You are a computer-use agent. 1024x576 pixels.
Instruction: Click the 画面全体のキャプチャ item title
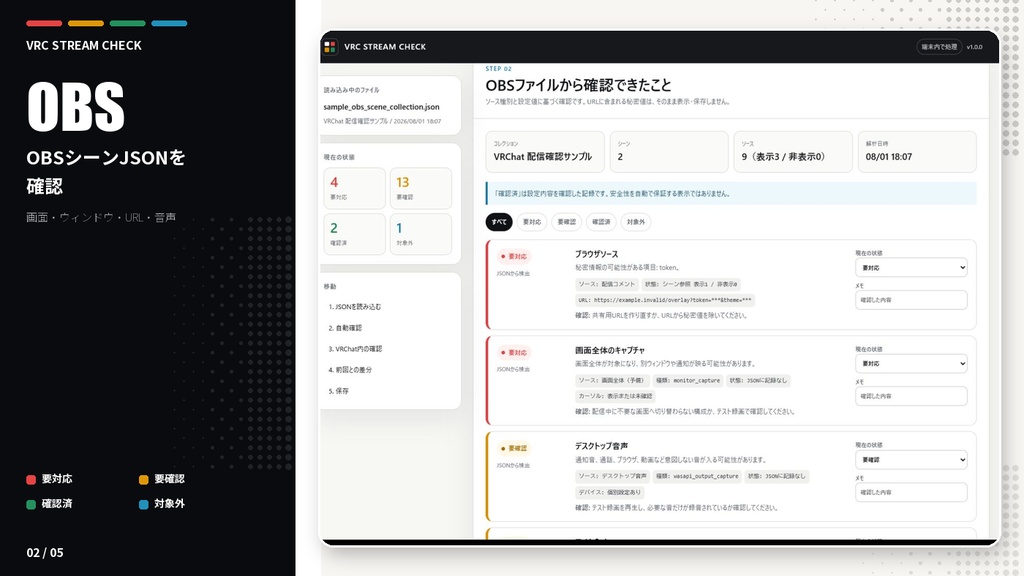[x=609, y=350]
